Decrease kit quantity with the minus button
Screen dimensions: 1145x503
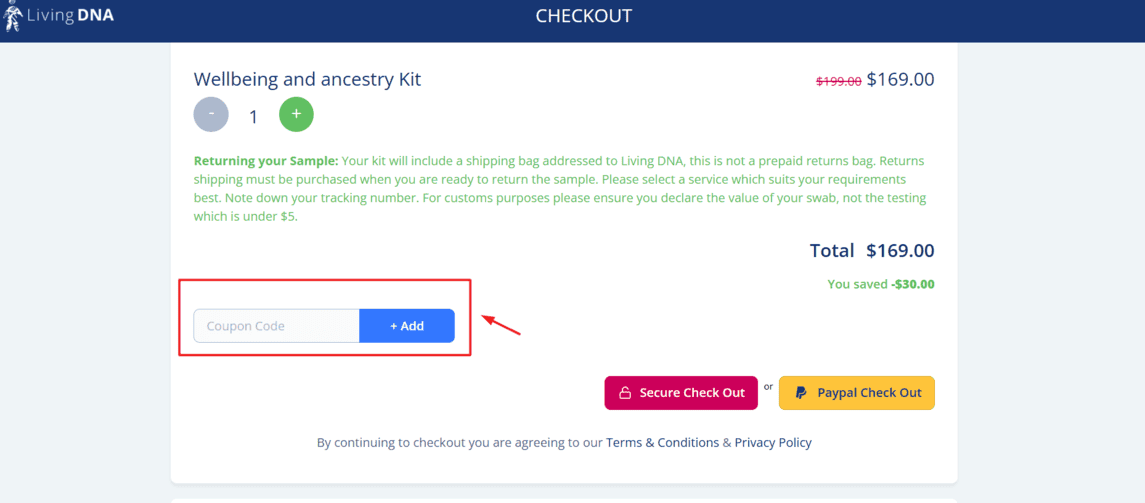coord(211,115)
